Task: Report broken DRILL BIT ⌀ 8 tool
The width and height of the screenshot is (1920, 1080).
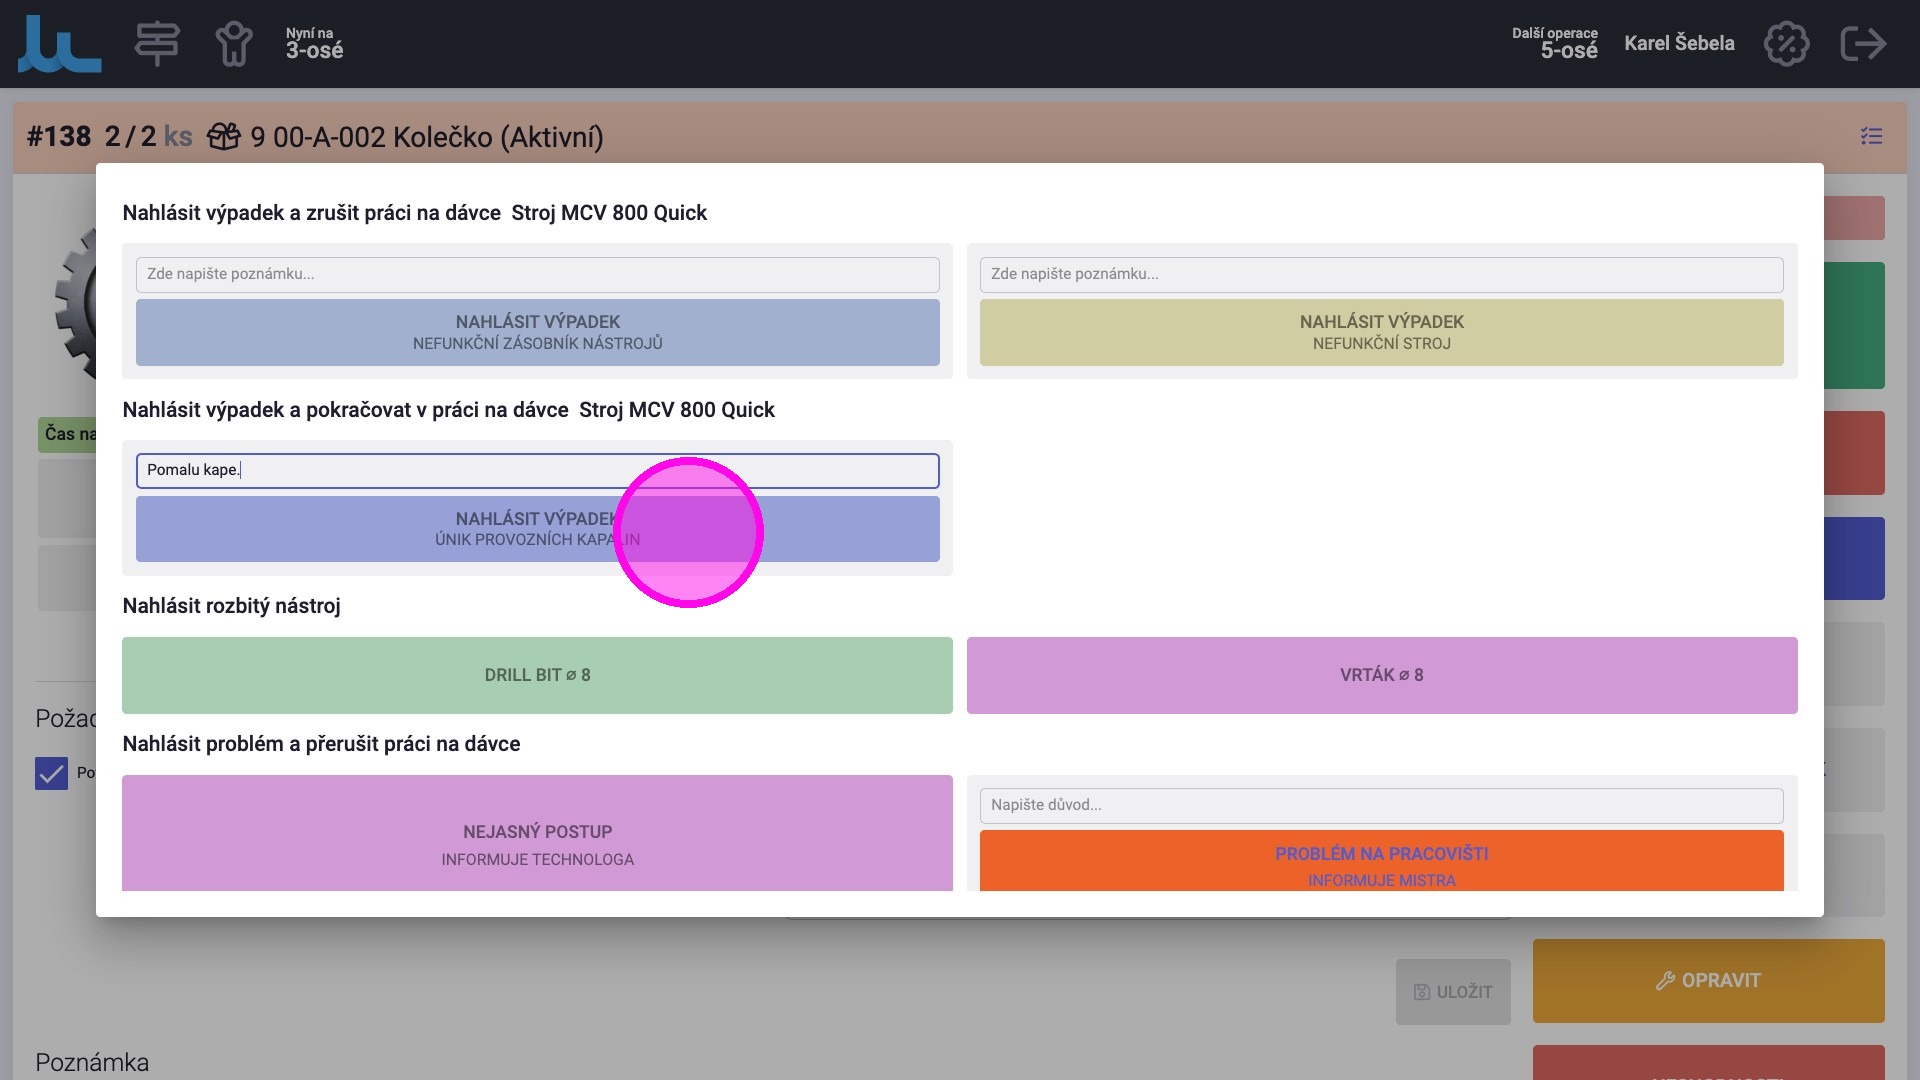Action: click(x=537, y=675)
